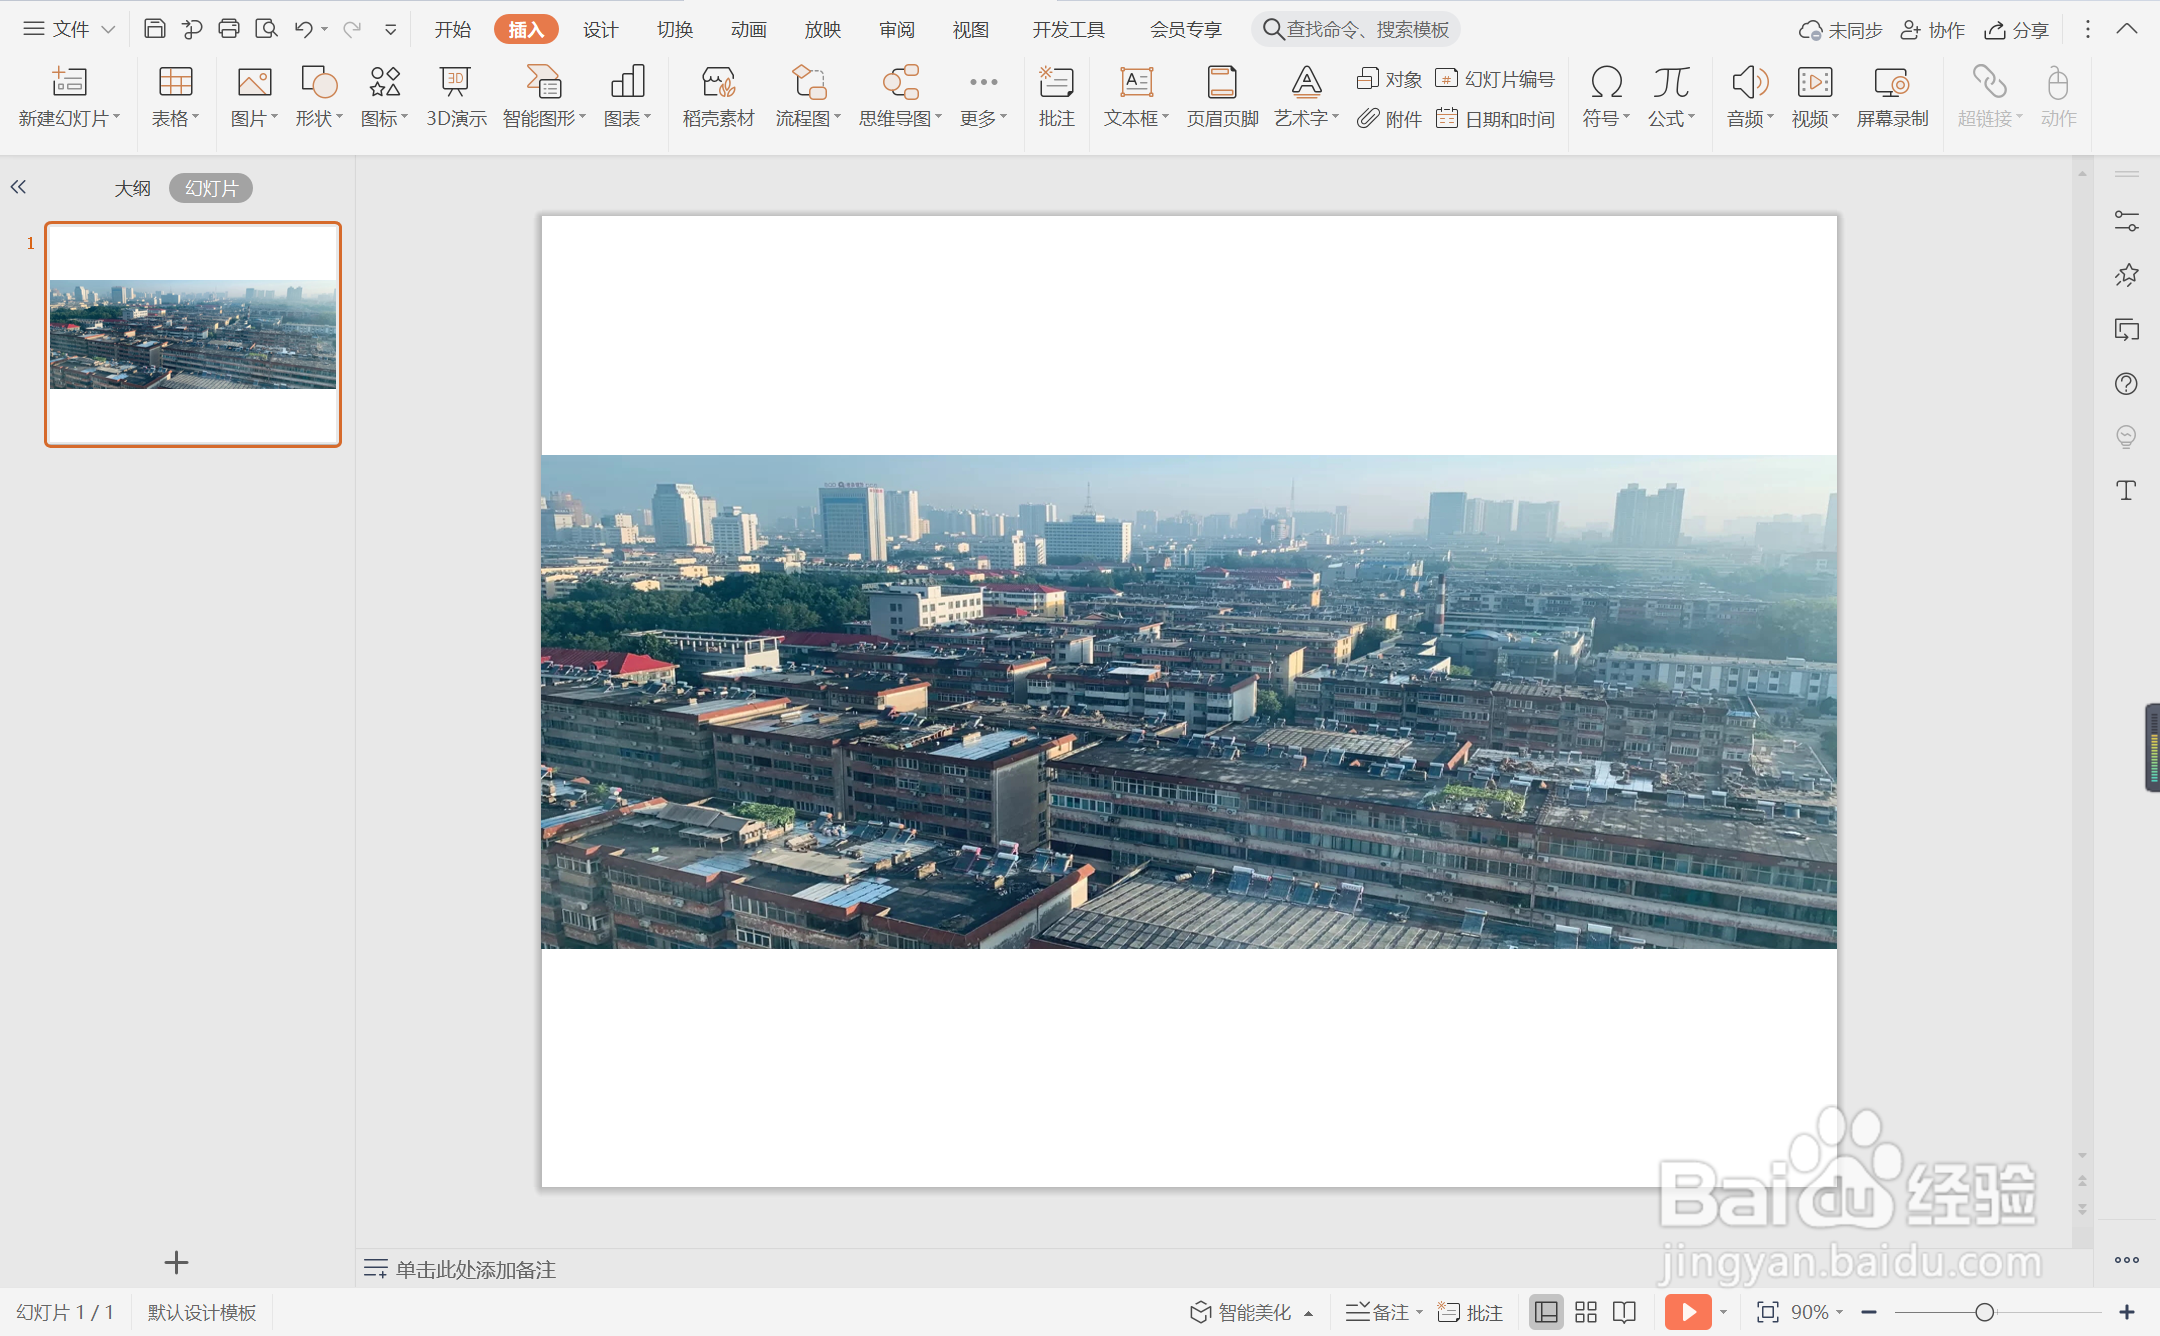Open the 切换 tab
The image size is (2160, 1336).
(x=675, y=30)
